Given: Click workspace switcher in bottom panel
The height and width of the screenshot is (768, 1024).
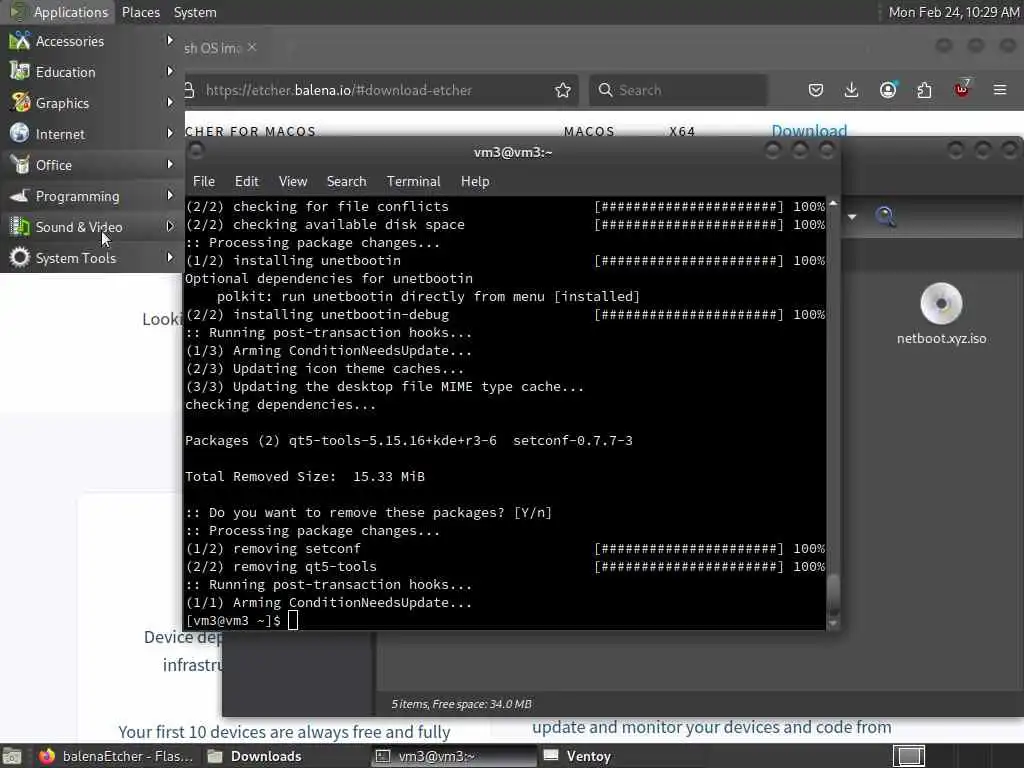Looking at the screenshot, I should pyautogui.click(x=908, y=756).
